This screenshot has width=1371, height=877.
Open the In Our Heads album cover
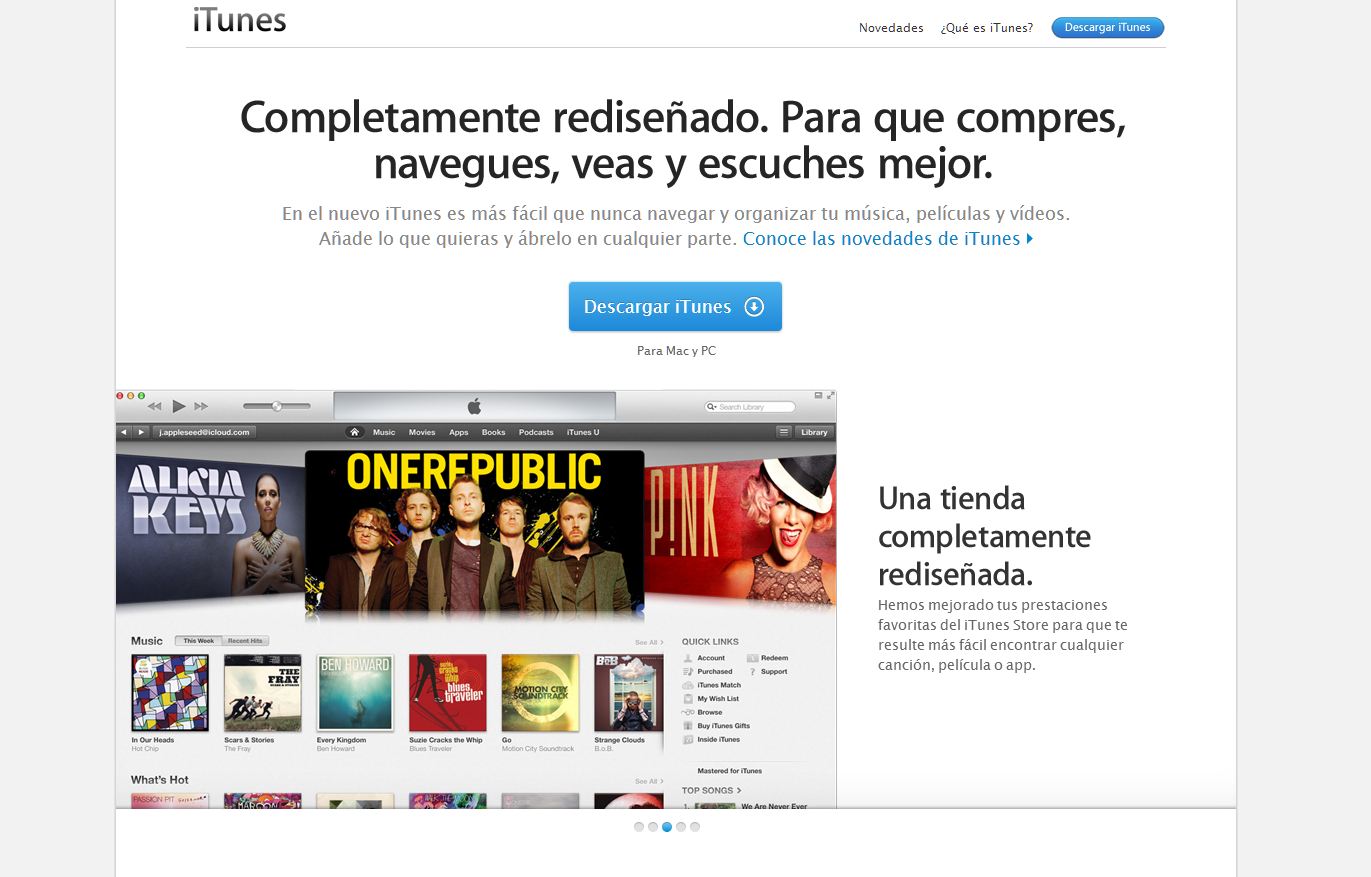170,693
